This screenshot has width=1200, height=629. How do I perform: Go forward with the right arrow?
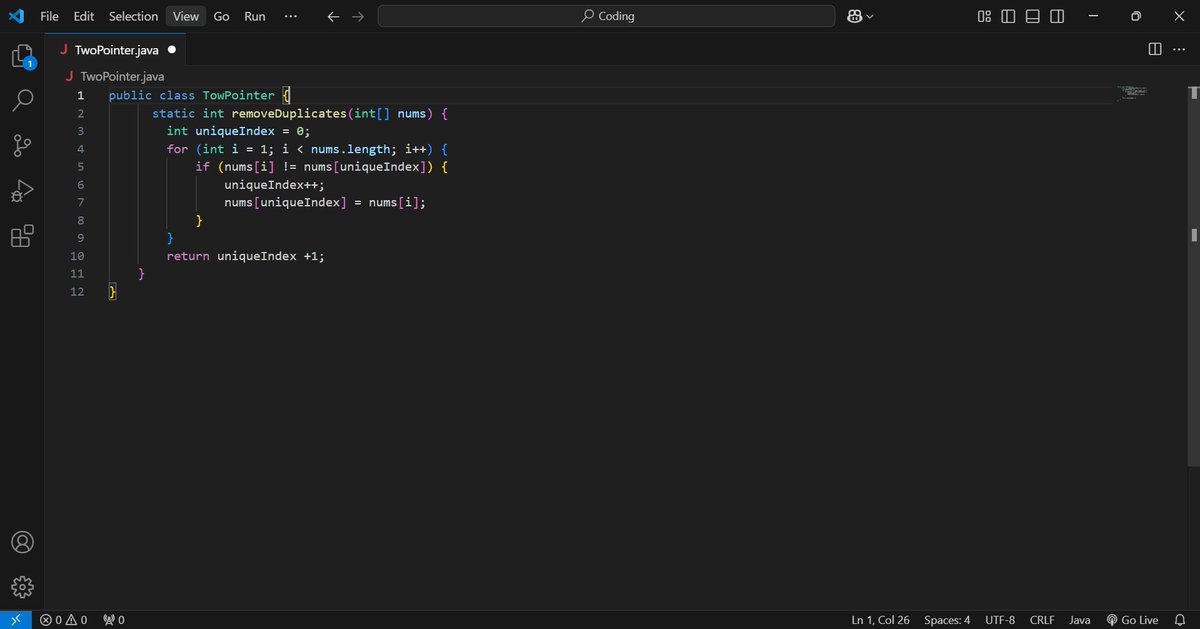(358, 16)
